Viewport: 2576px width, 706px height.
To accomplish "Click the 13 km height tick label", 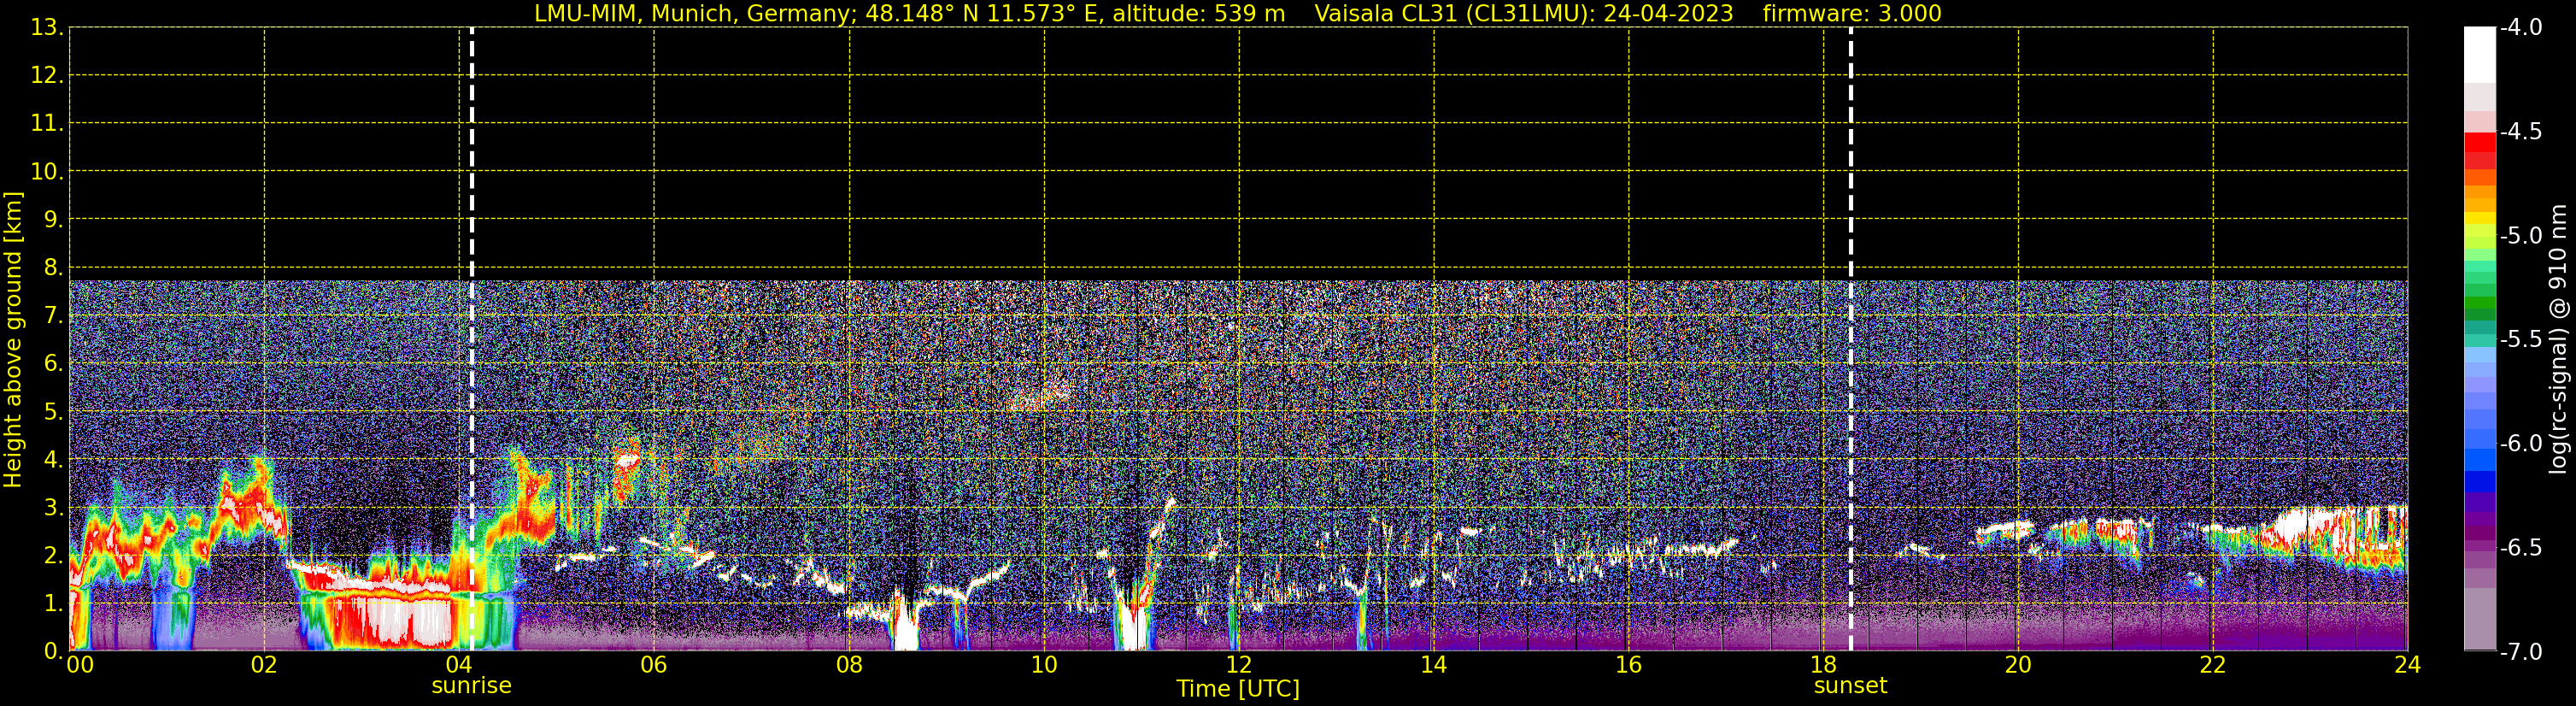I will [46, 27].
